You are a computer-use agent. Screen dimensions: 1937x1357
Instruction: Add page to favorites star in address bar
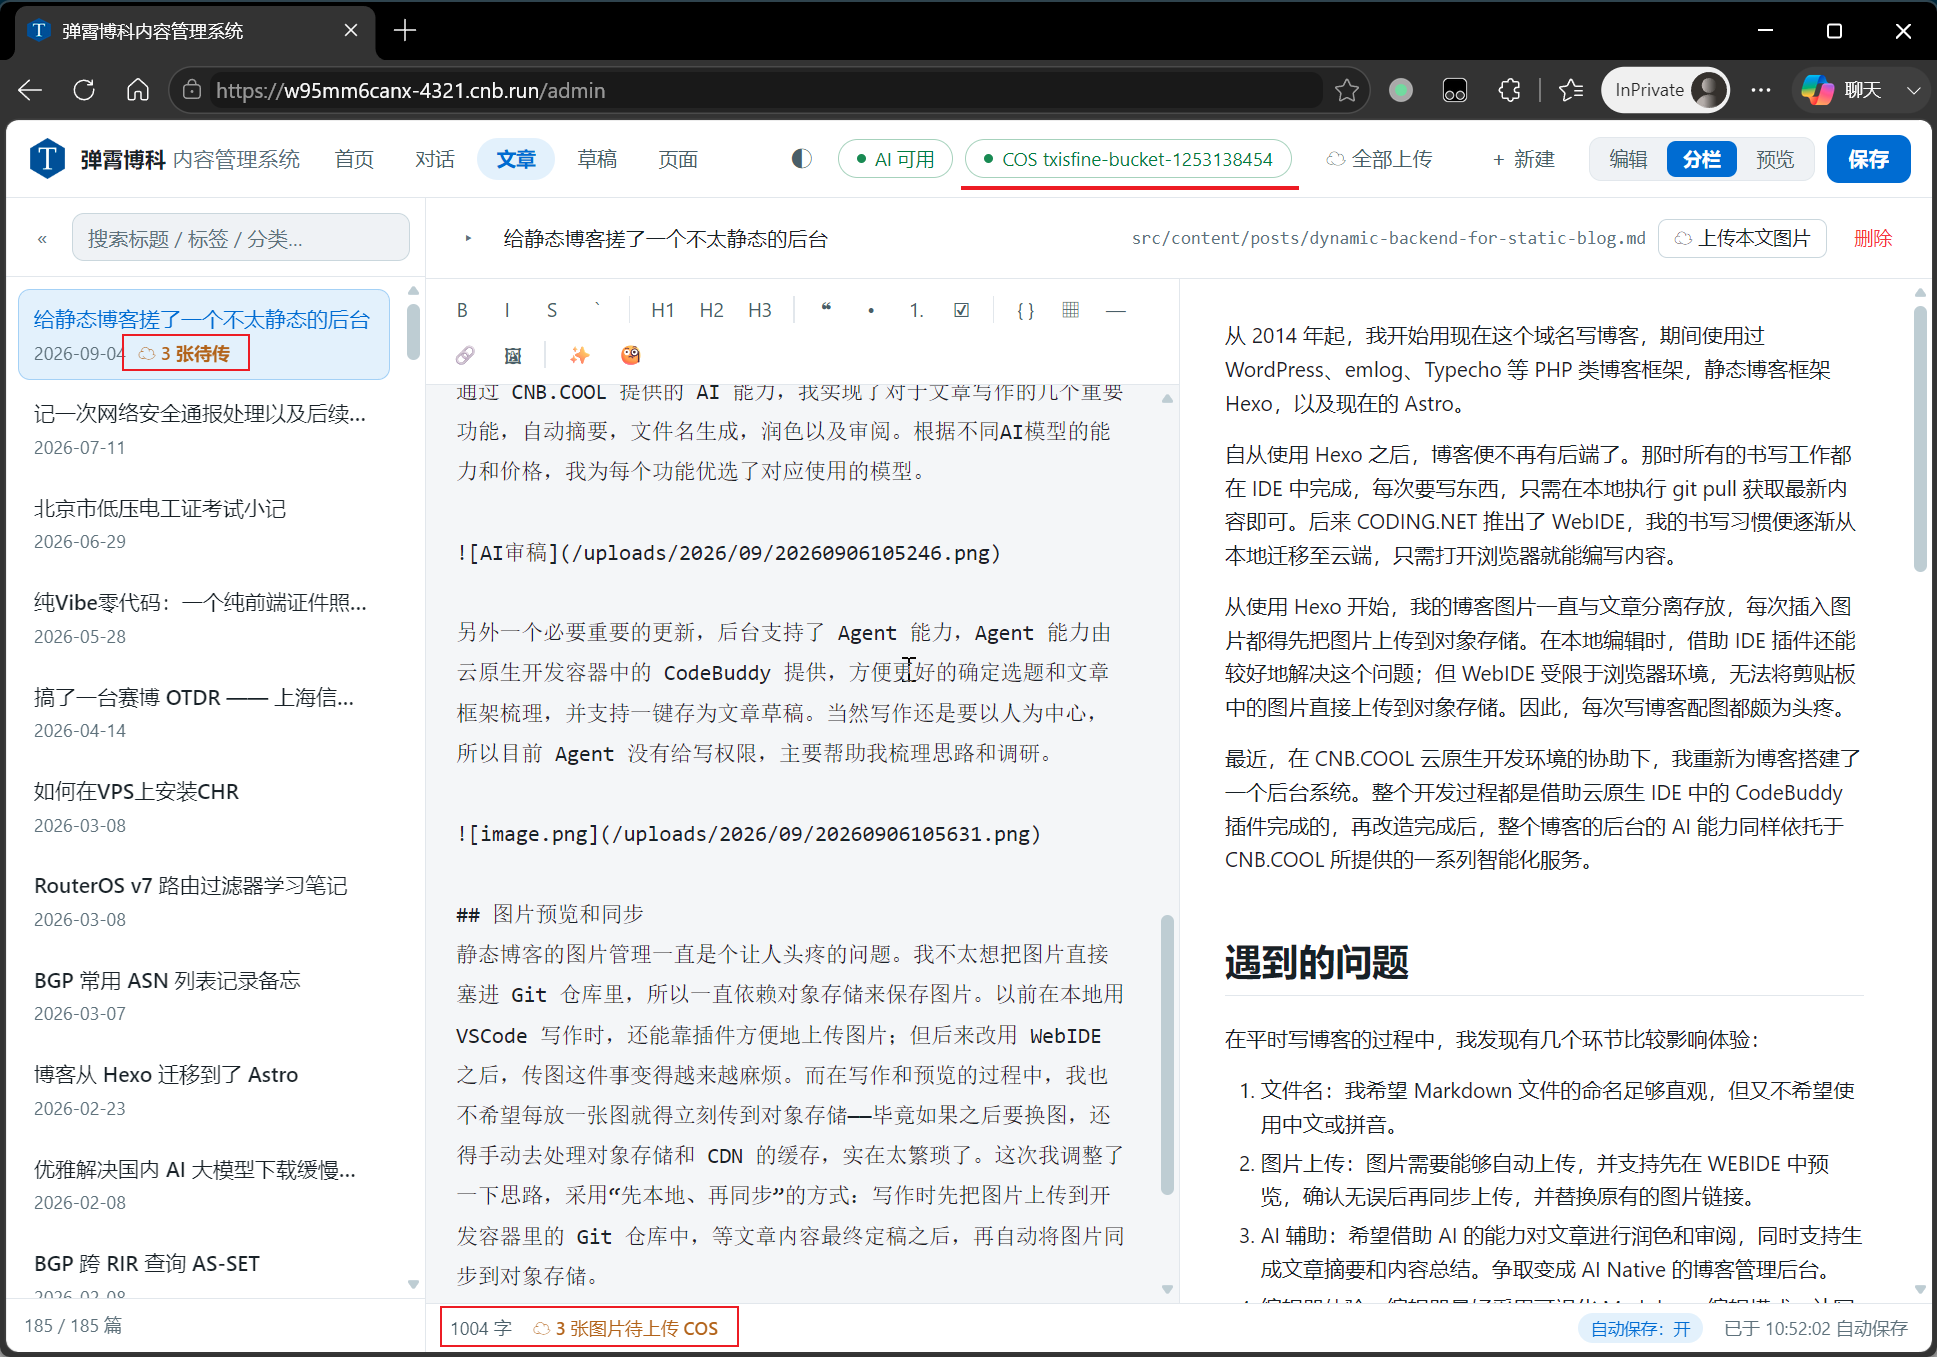(x=1347, y=90)
